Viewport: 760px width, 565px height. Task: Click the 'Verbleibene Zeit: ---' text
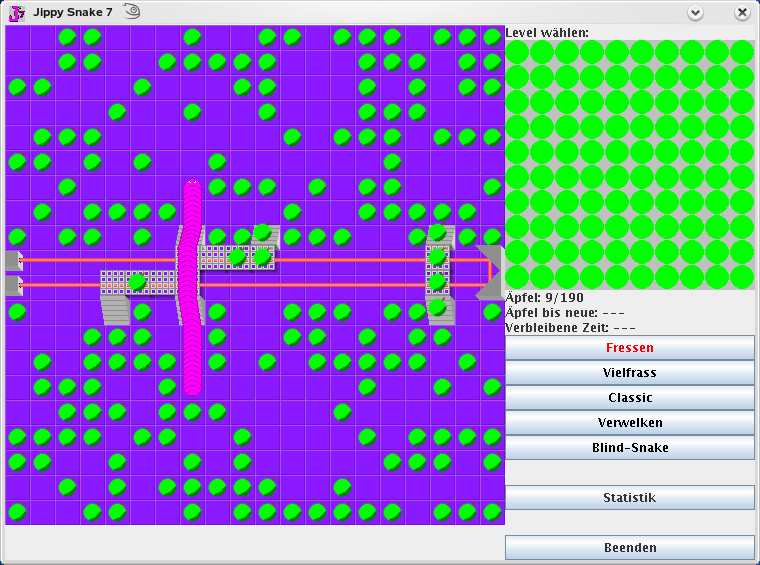(x=570, y=328)
